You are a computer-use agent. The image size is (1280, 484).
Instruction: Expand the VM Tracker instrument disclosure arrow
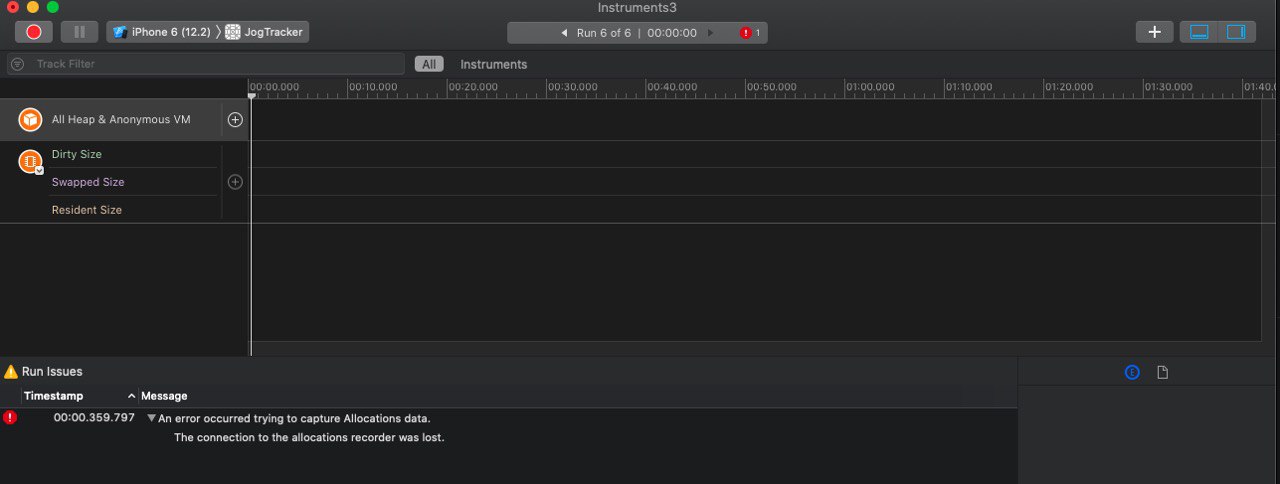click(x=39, y=171)
